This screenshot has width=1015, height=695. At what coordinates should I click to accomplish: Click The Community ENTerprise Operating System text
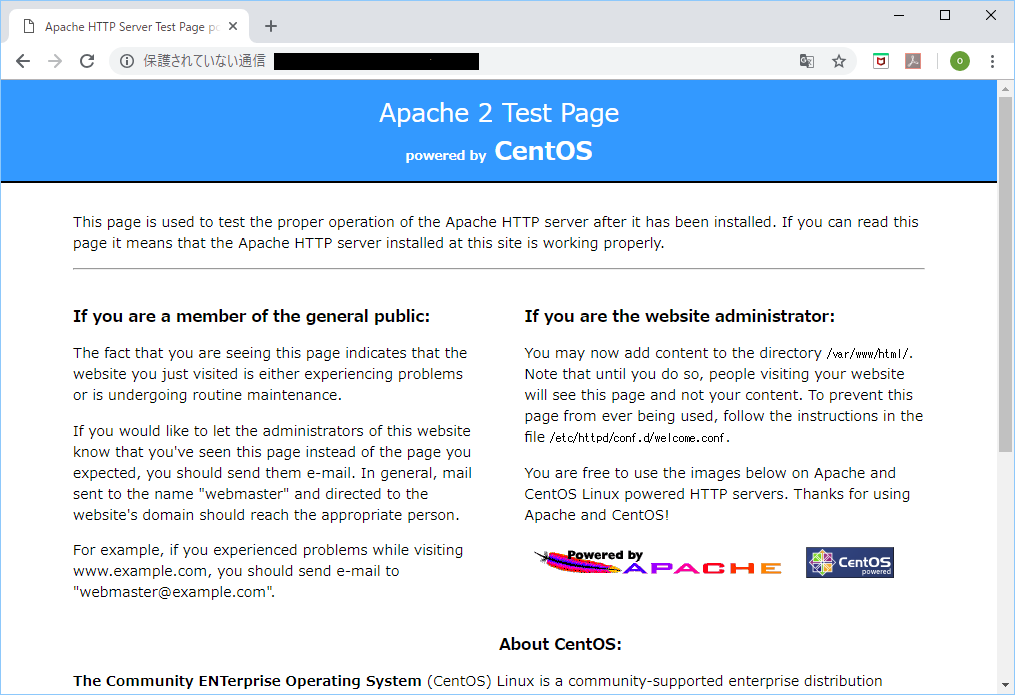pos(247,681)
